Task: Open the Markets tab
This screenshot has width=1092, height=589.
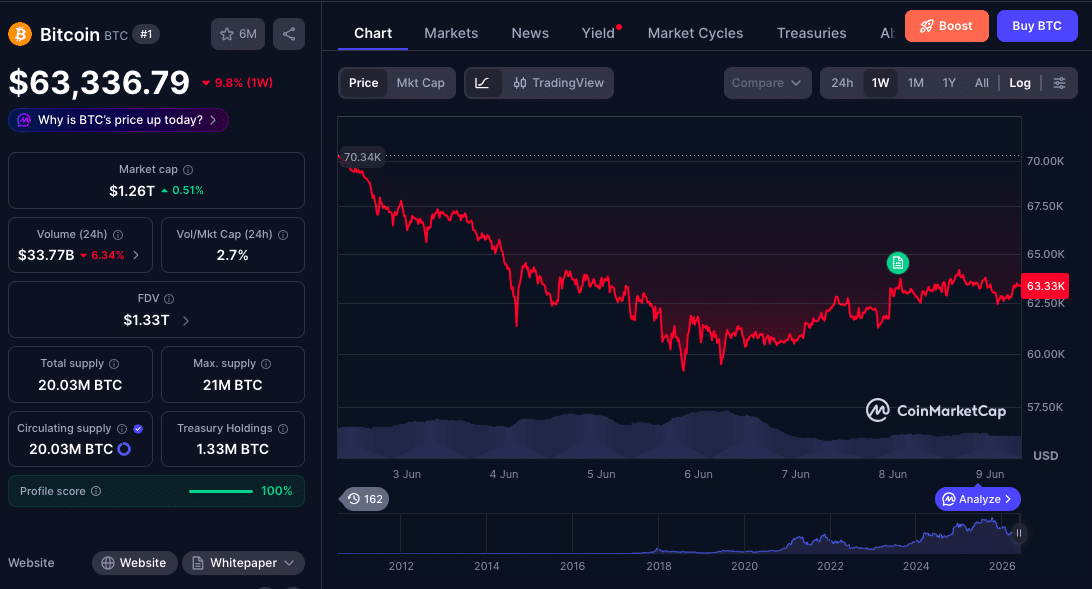Action: point(451,33)
